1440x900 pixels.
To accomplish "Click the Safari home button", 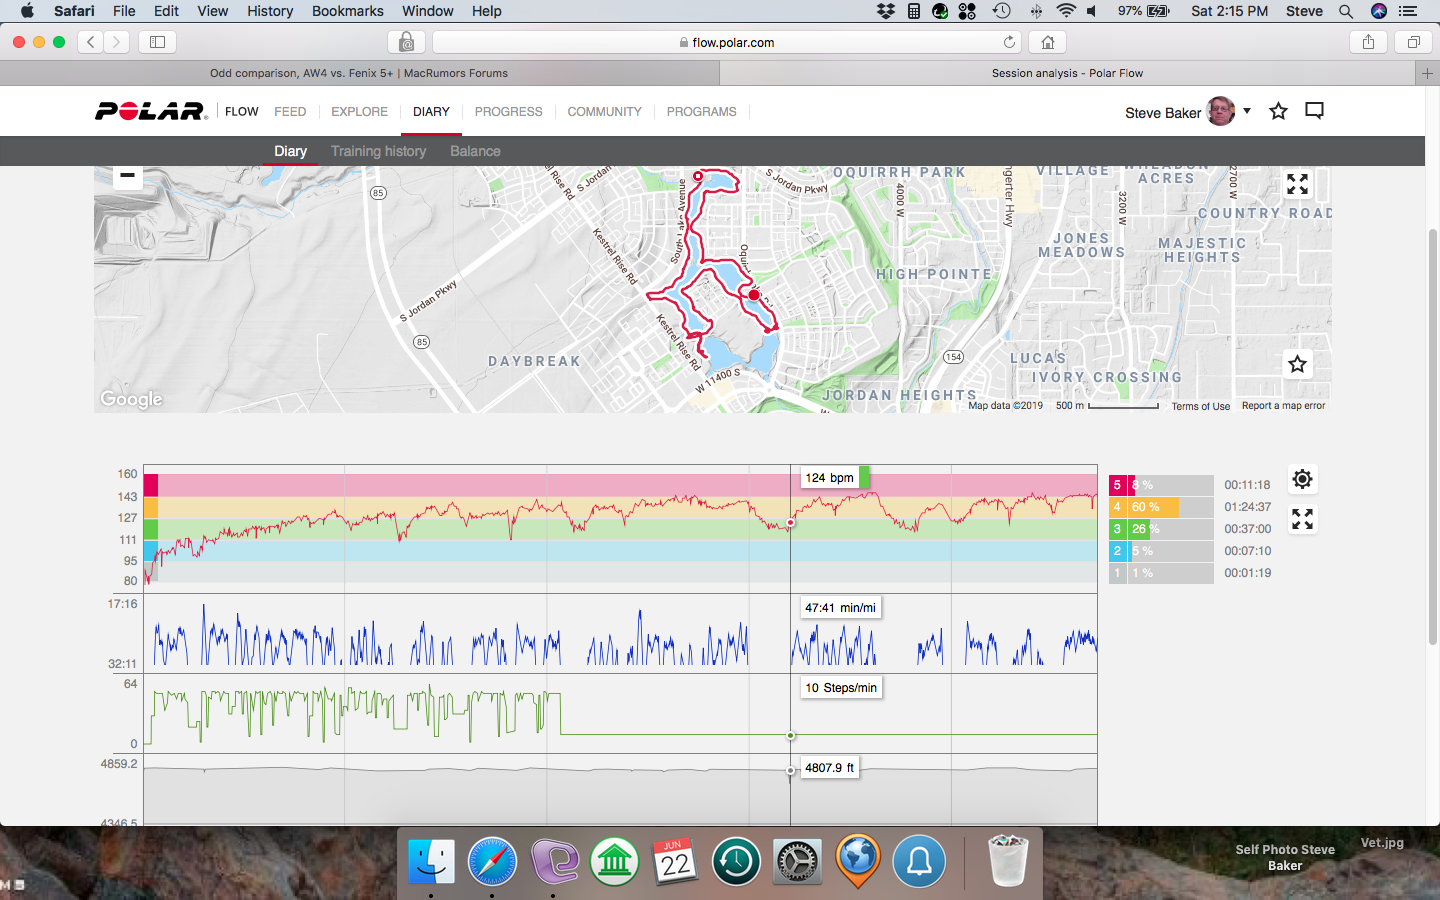I will 1047,42.
